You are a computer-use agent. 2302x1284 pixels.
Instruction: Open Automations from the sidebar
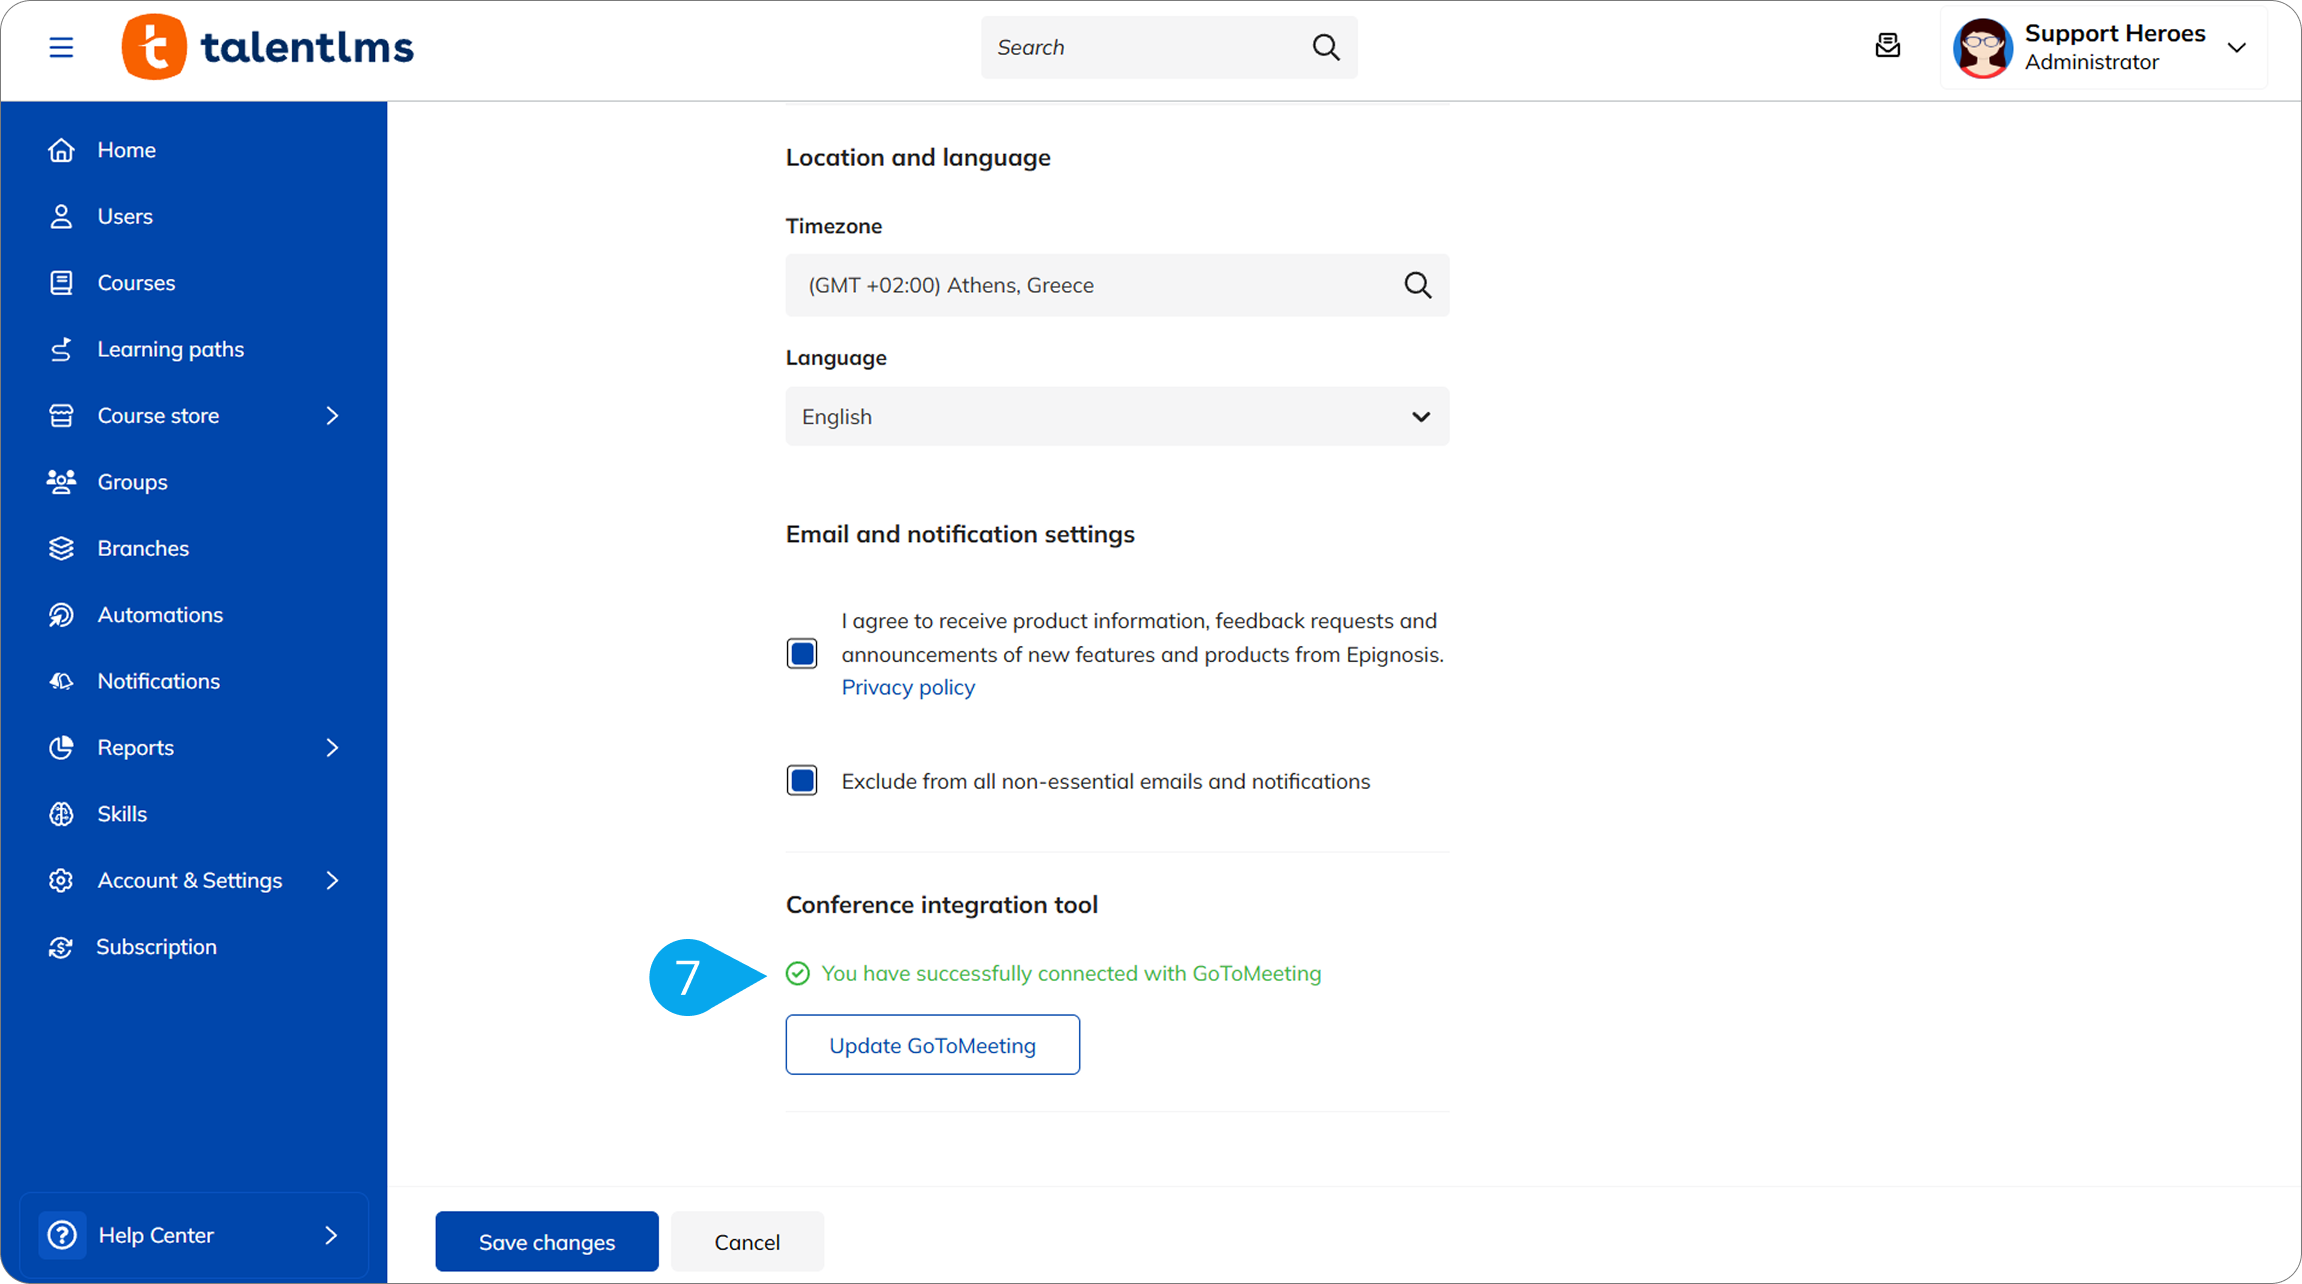tap(160, 615)
